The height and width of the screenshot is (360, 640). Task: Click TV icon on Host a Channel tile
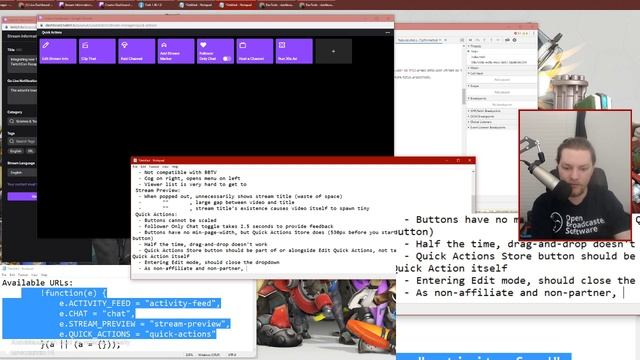[x=242, y=45]
